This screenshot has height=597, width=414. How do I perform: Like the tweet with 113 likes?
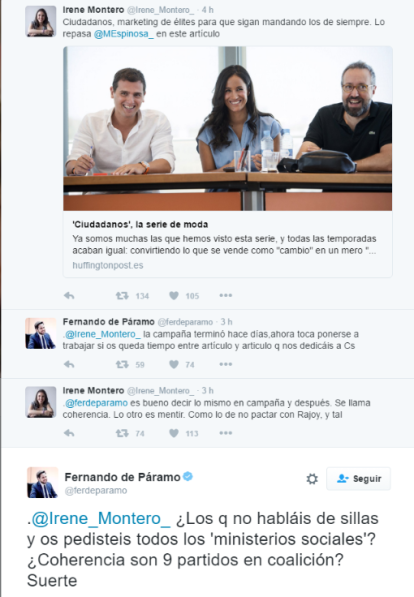[174, 433]
